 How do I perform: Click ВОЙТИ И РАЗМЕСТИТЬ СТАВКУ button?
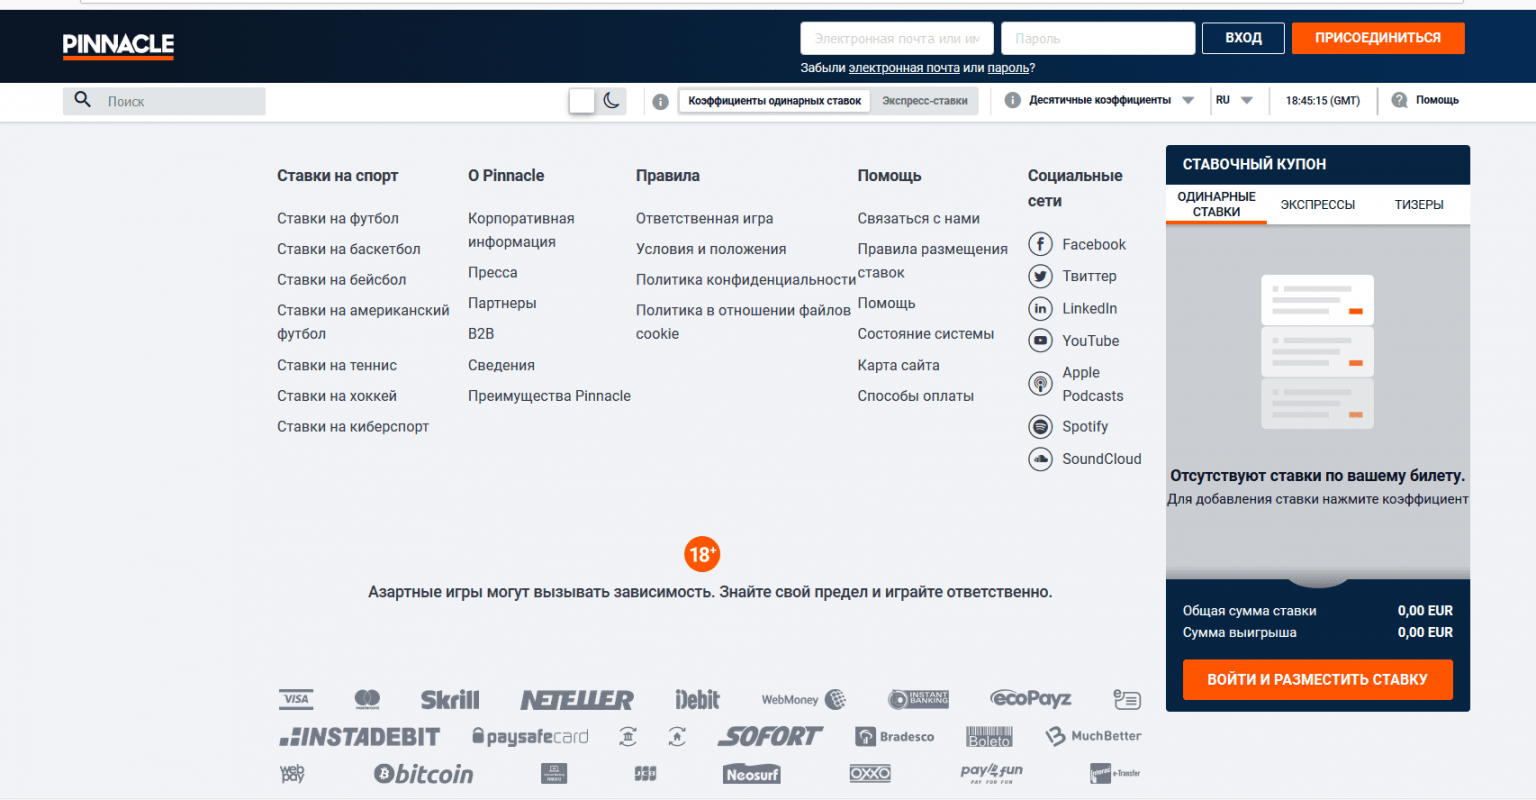[x=1318, y=680]
